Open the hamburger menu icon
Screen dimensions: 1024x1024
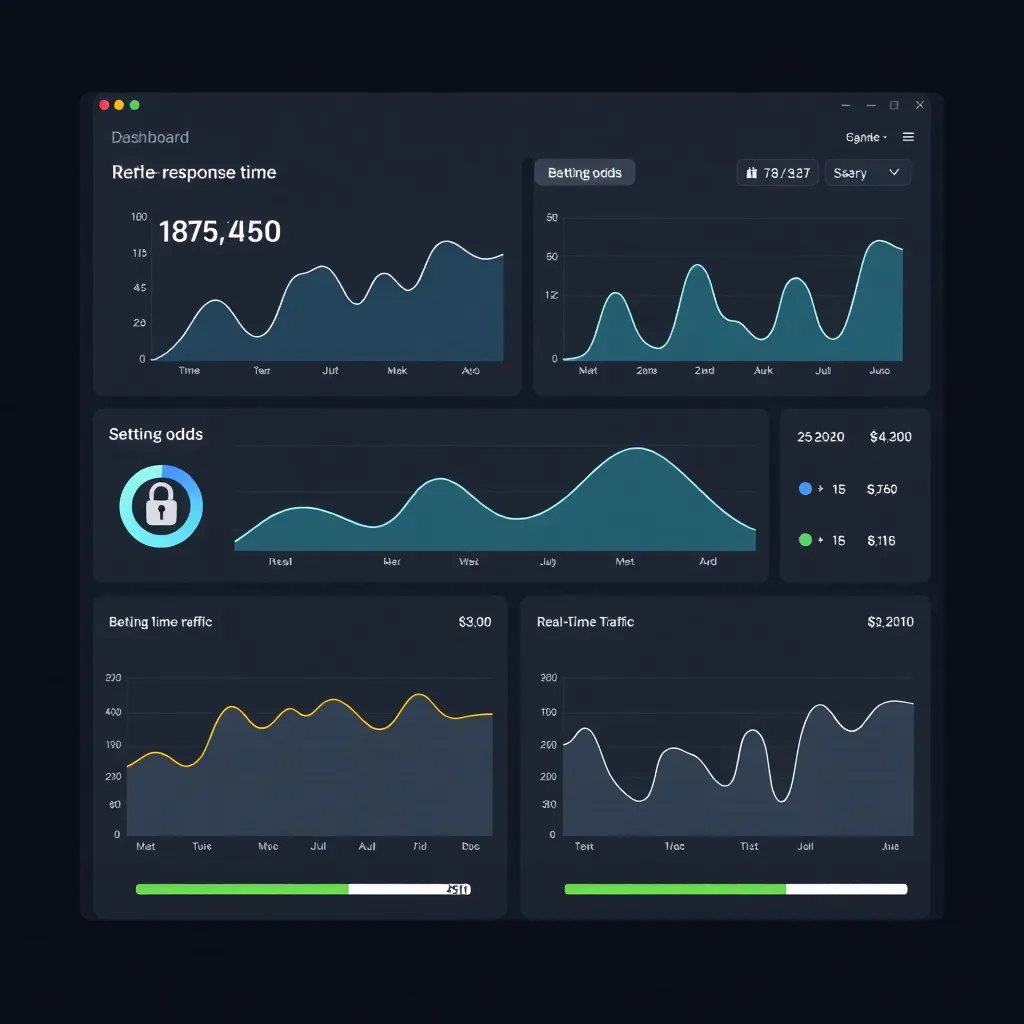908,137
